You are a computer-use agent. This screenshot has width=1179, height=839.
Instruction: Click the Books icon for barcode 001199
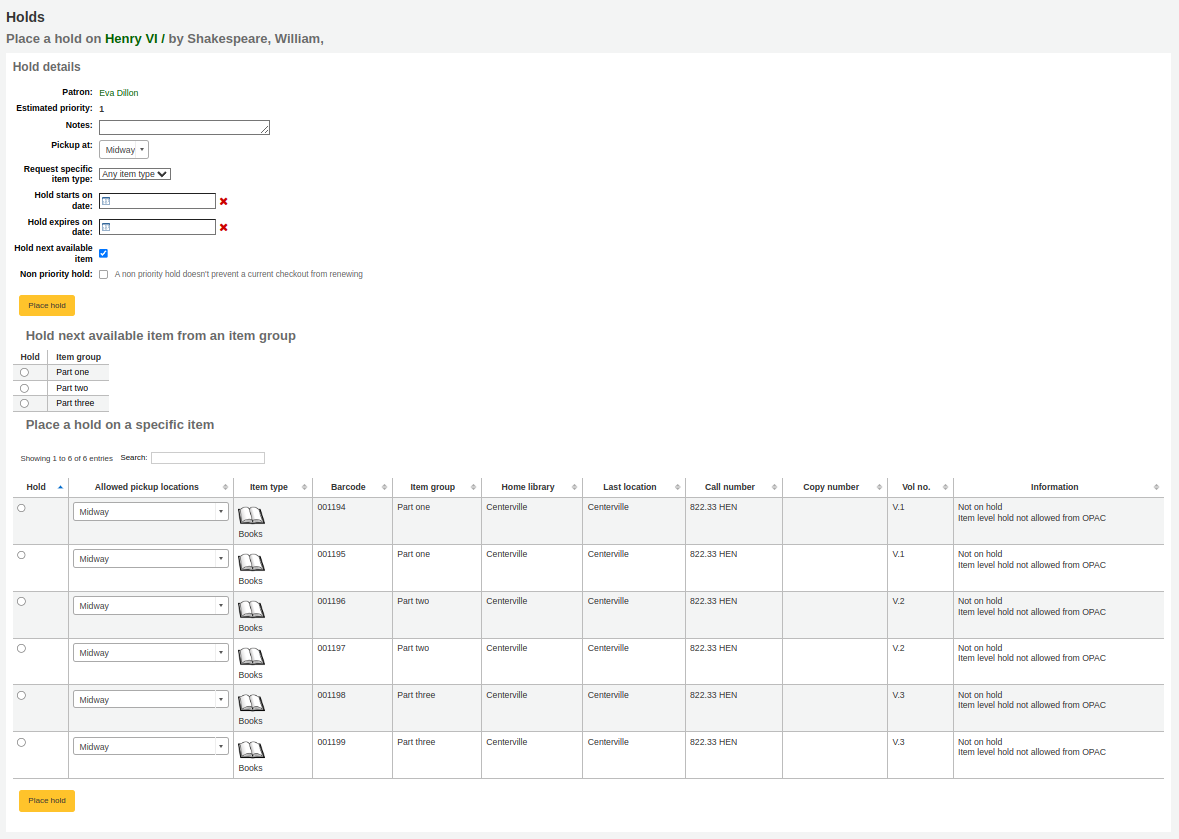point(251,750)
